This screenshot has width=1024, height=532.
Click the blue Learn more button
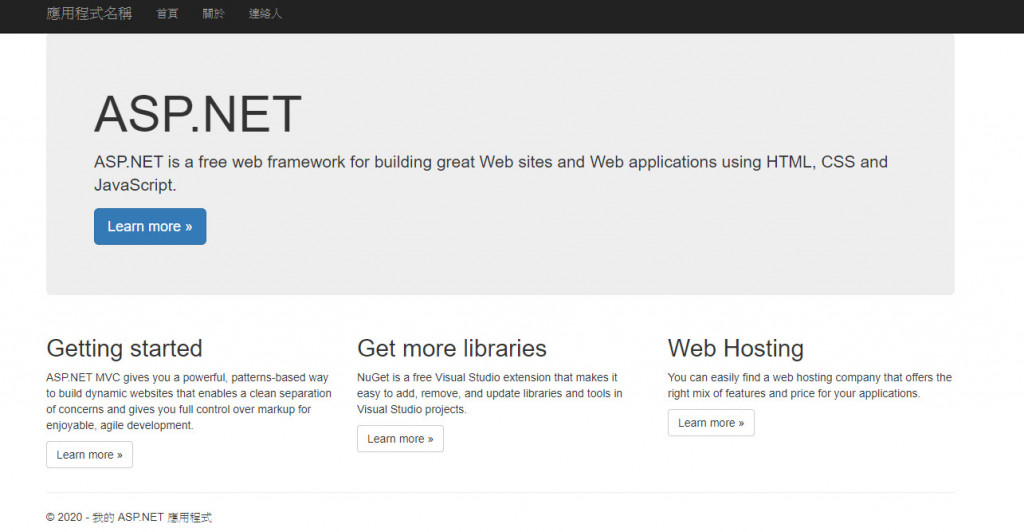(x=150, y=227)
